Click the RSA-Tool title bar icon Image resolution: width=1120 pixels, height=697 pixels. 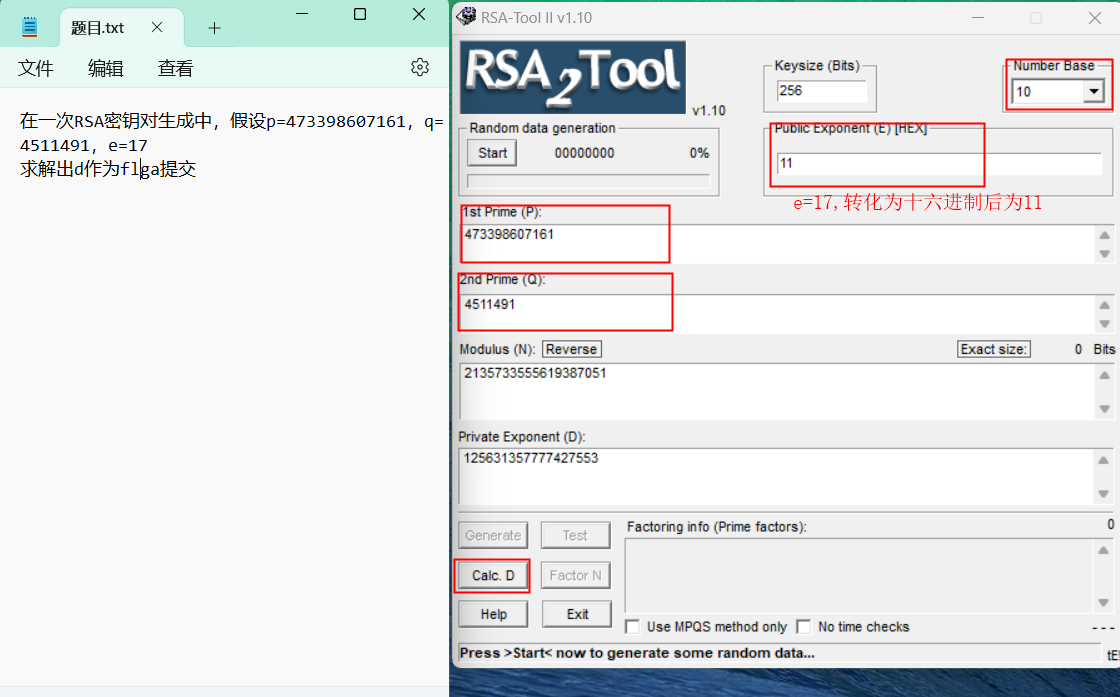point(466,16)
